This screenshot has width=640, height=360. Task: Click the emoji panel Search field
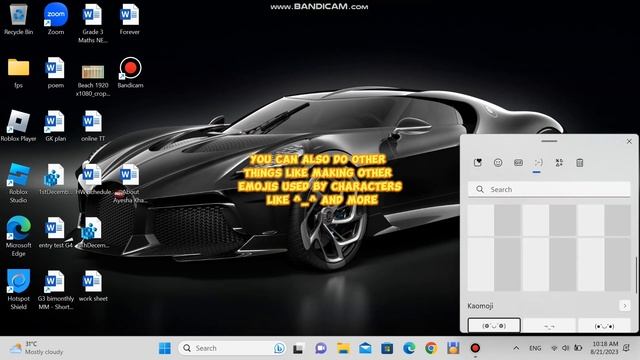point(549,189)
